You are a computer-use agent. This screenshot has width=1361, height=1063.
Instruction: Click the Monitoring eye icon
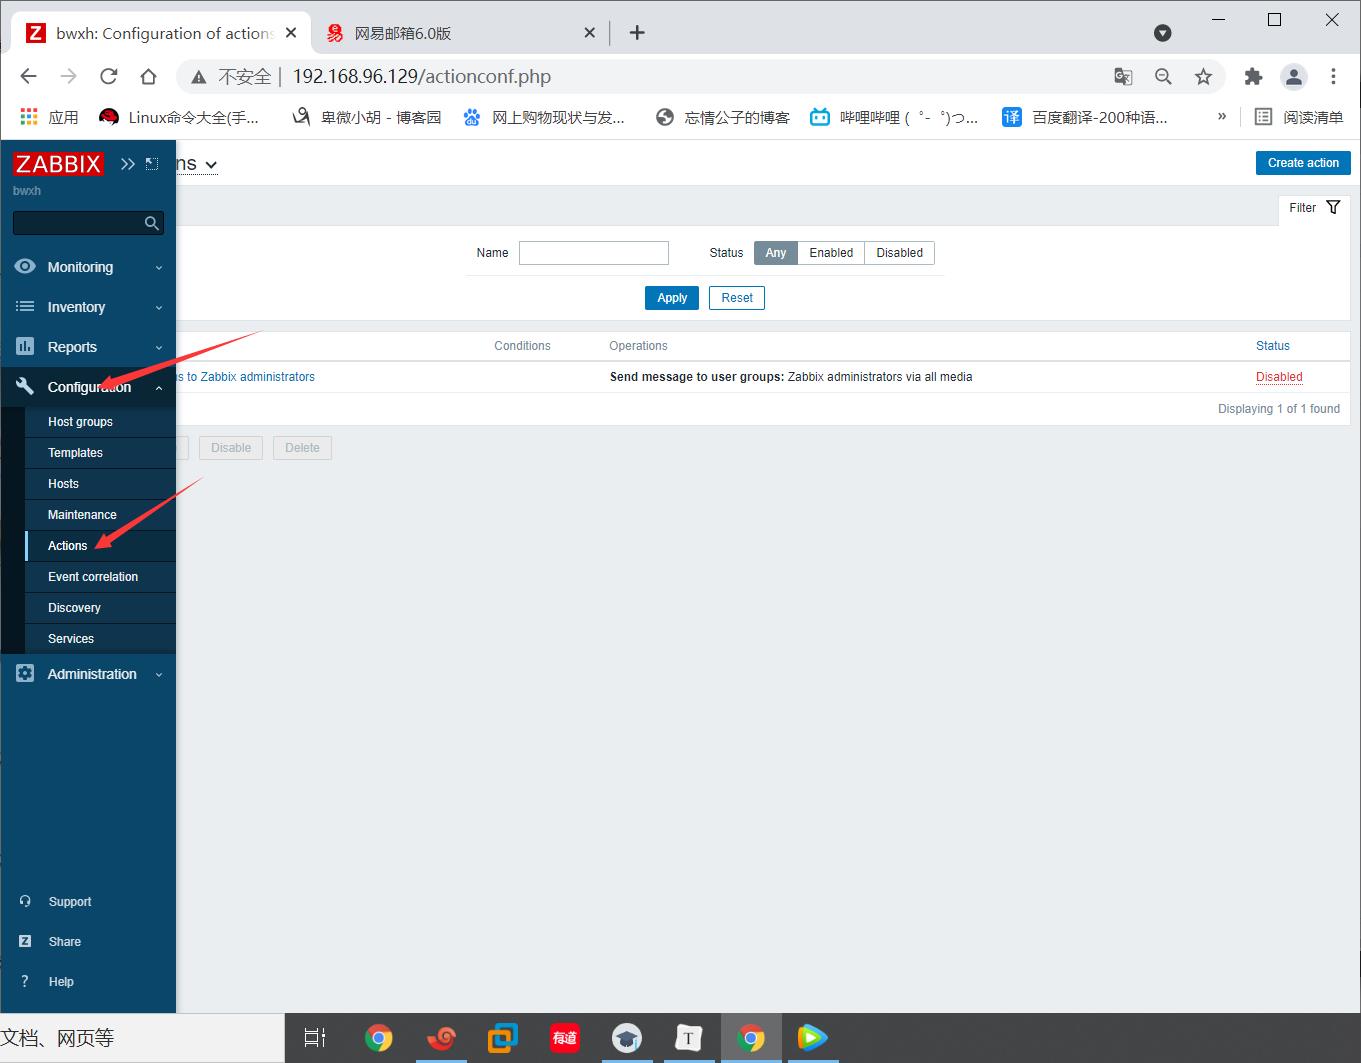coord(25,267)
